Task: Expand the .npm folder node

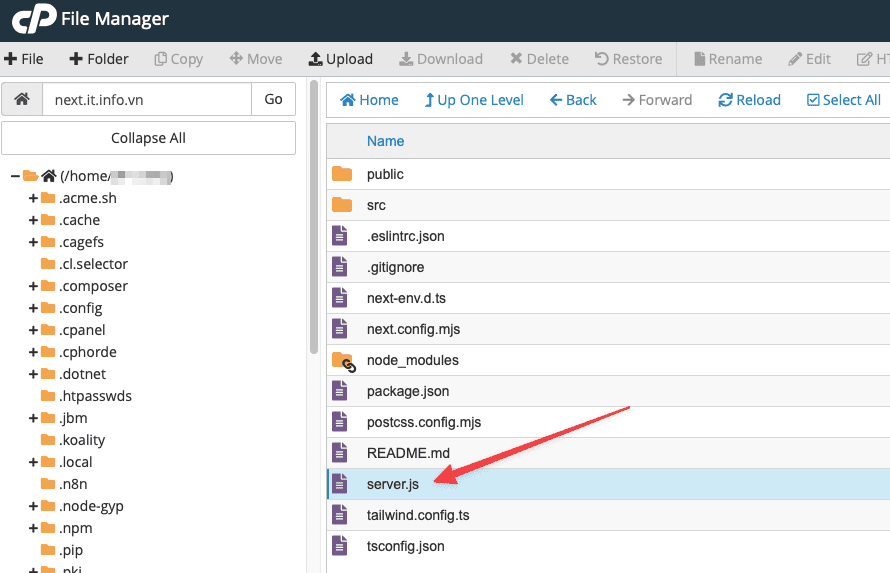Action: pyautogui.click(x=33, y=528)
